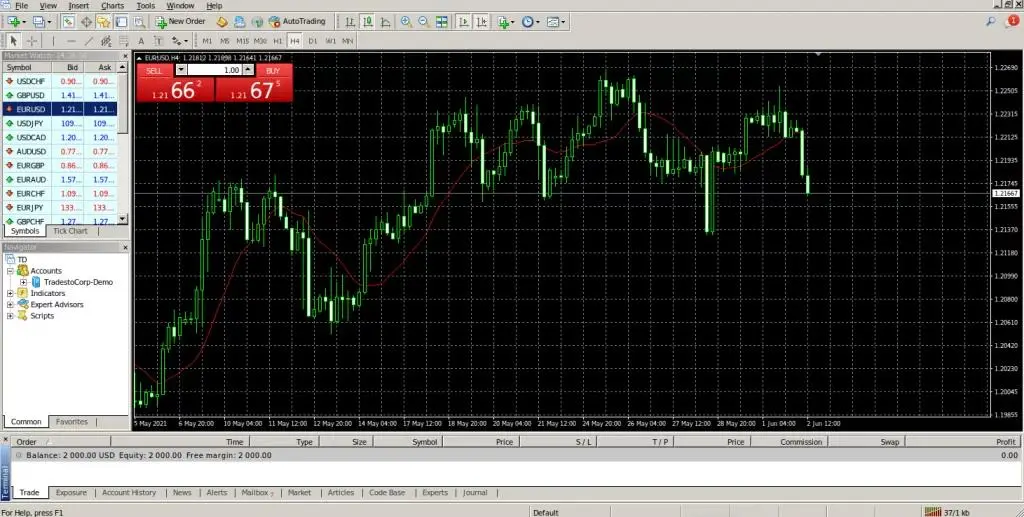Zoom out of the chart
This screenshot has width=1024, height=517.
tap(424, 22)
